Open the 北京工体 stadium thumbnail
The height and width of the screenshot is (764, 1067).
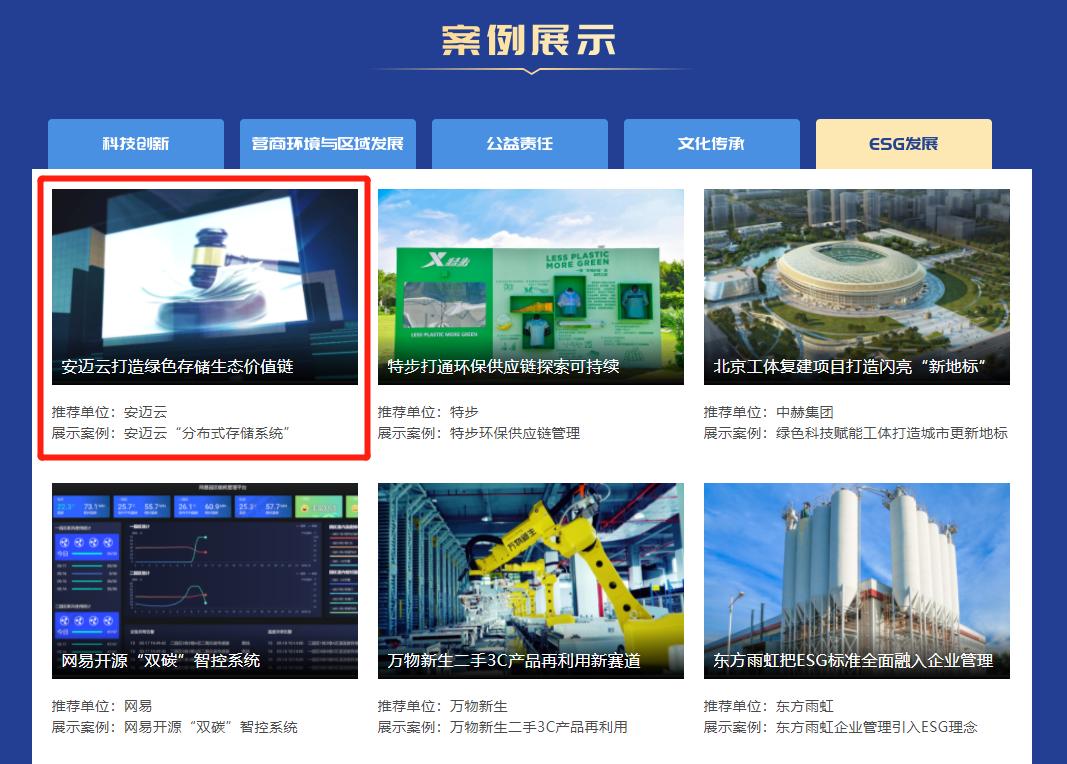point(857,286)
